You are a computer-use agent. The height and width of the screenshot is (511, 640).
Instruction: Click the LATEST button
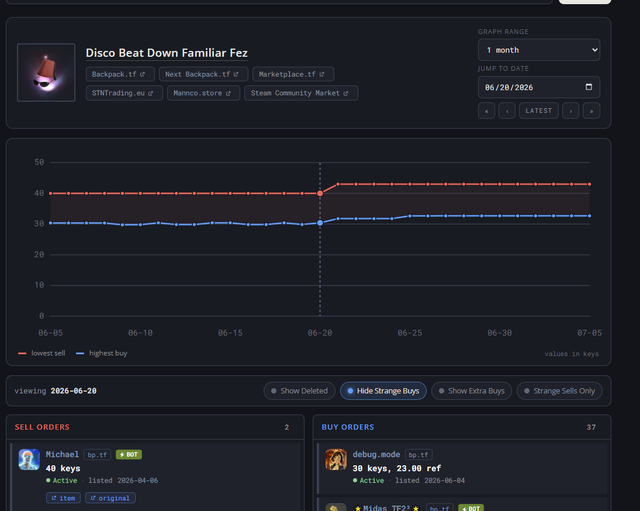click(x=539, y=111)
